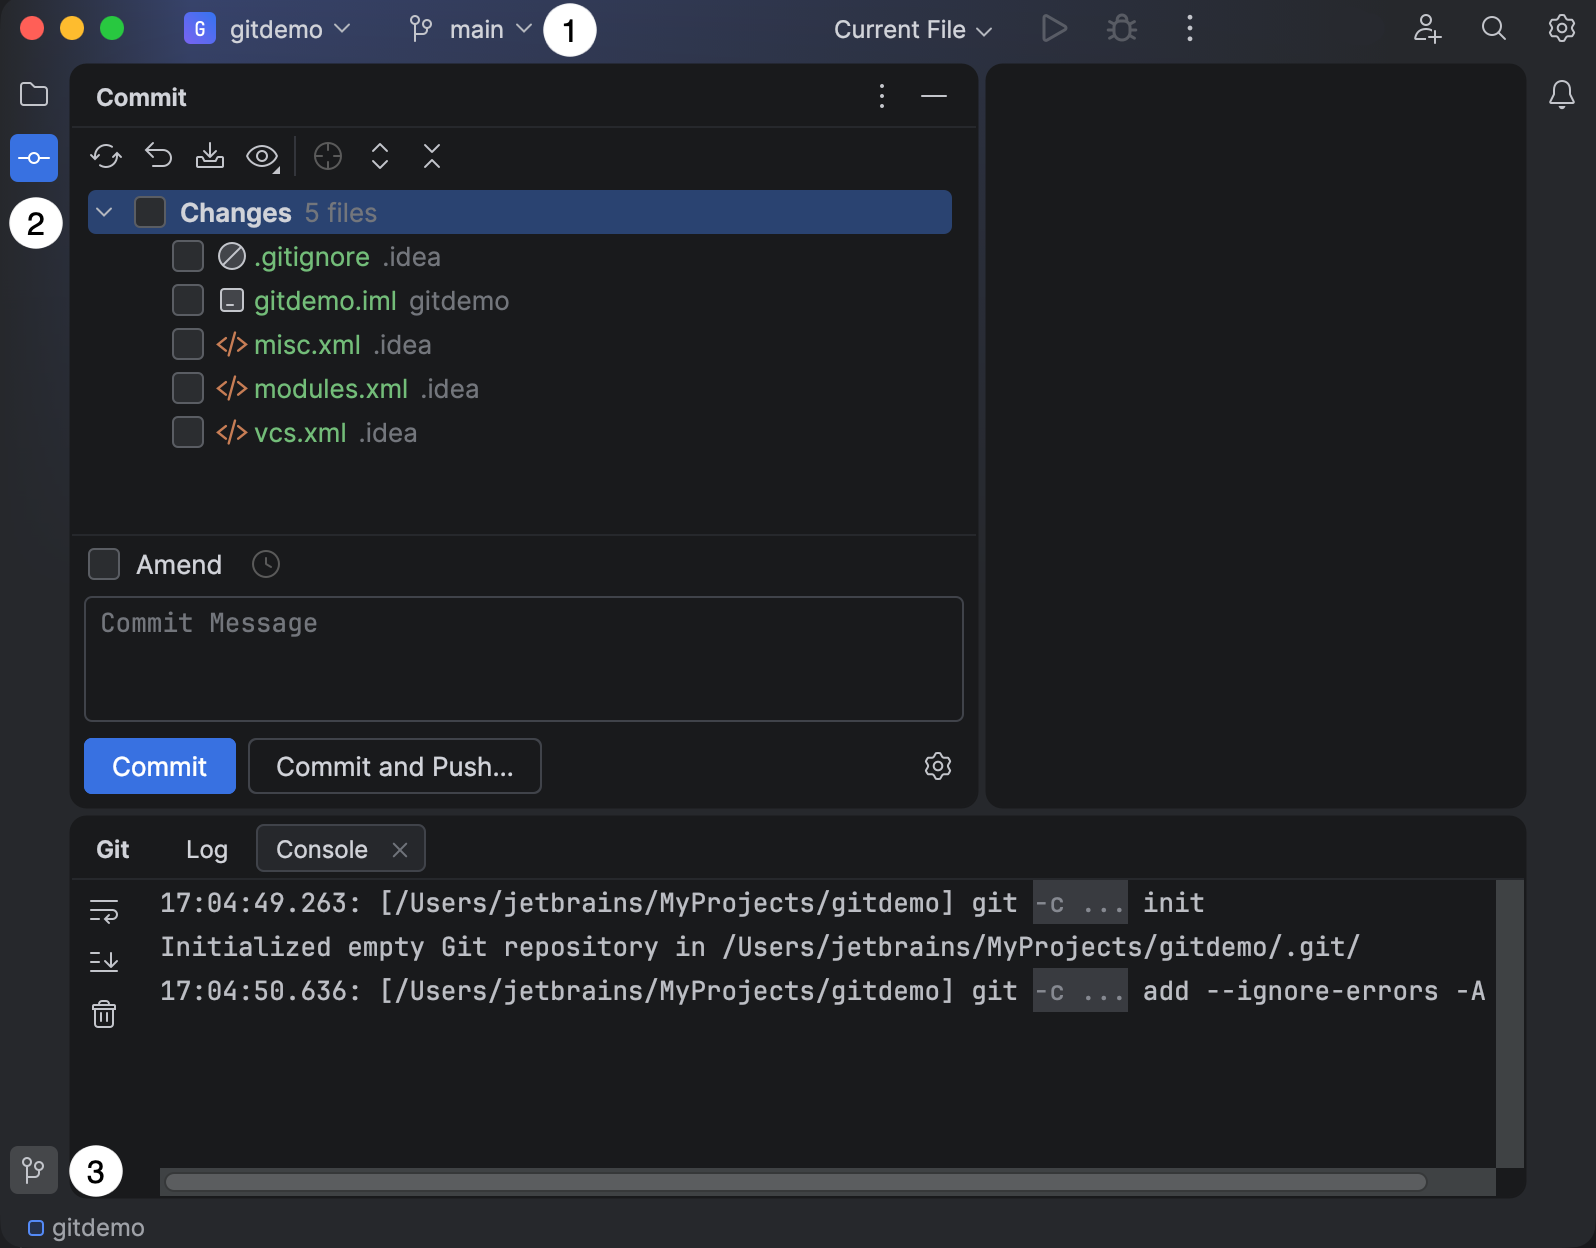Click the Refresh changes icon

(106, 156)
